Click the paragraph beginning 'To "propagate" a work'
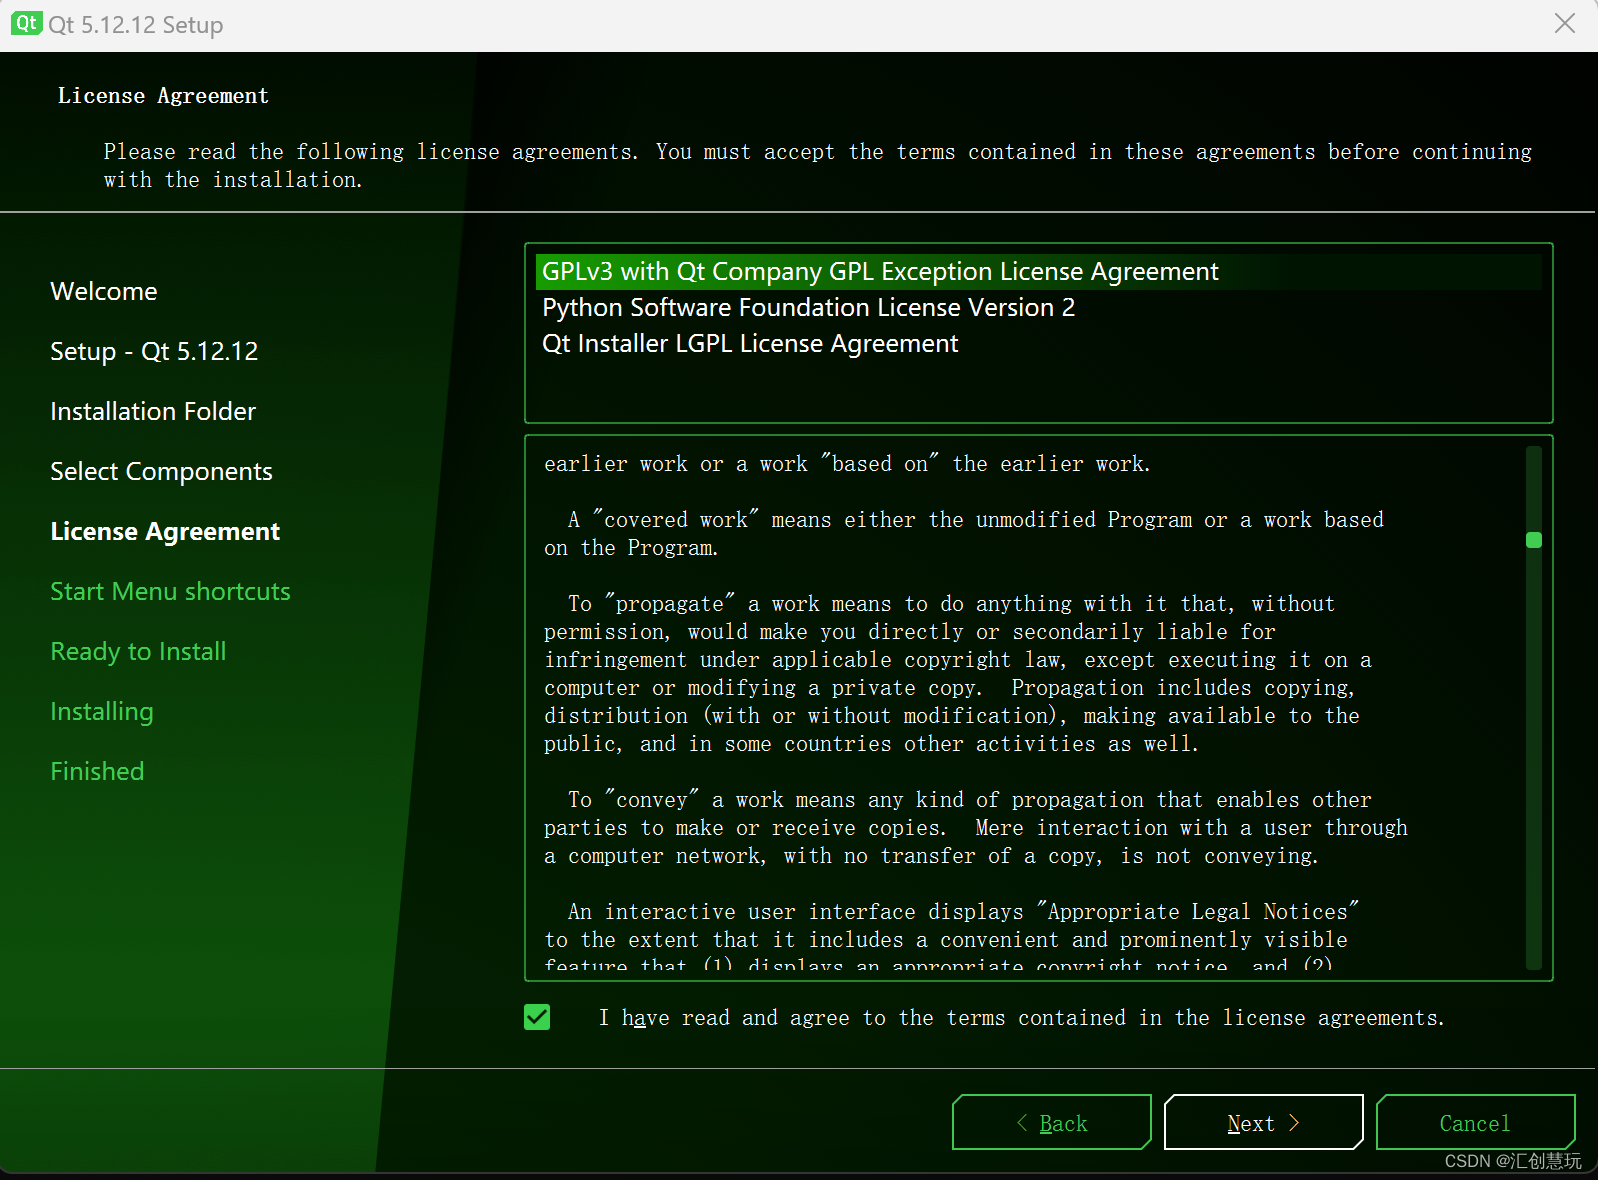This screenshot has height=1180, width=1598. point(958,674)
